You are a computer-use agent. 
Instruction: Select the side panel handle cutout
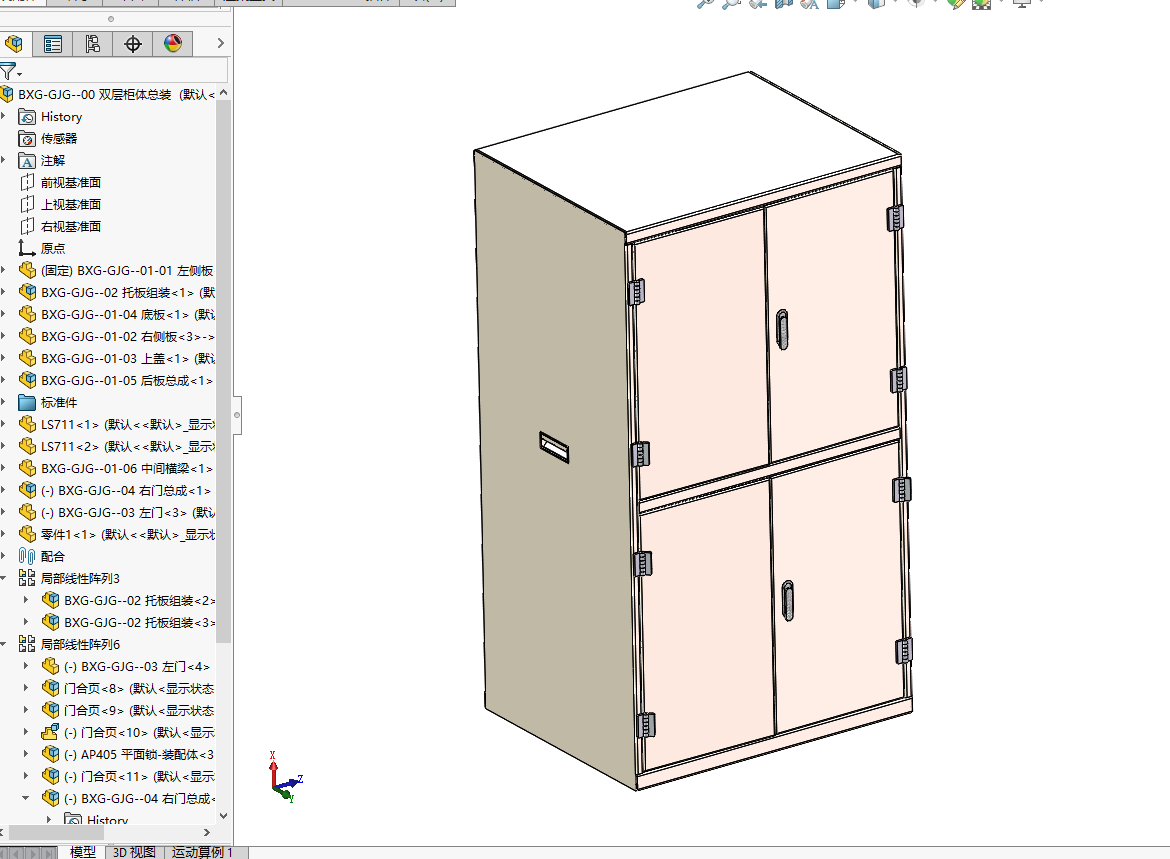554,447
